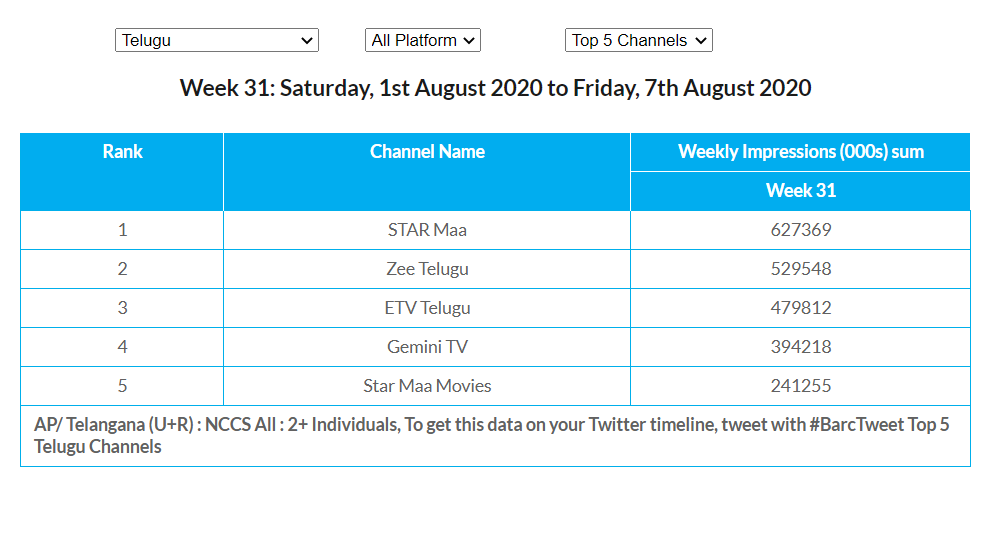
Task: Click the 479812 impressions cell
Action: coord(800,308)
